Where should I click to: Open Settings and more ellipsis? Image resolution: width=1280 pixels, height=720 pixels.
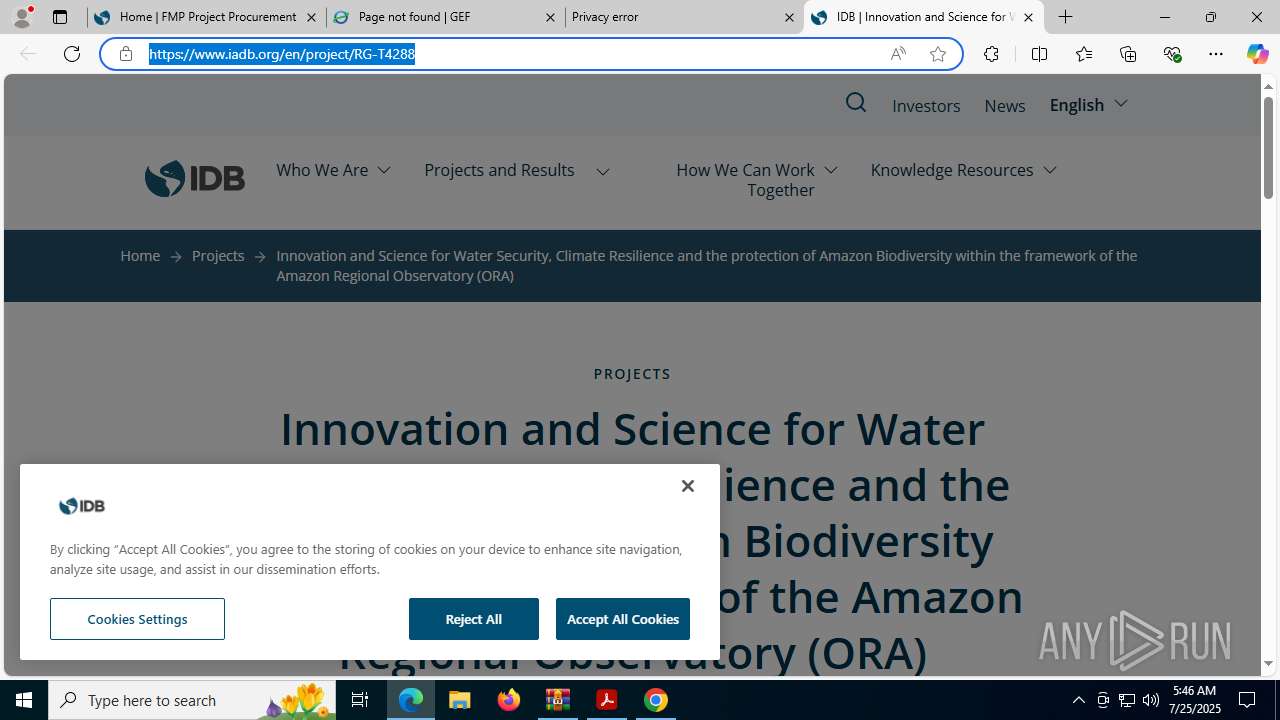point(1216,54)
